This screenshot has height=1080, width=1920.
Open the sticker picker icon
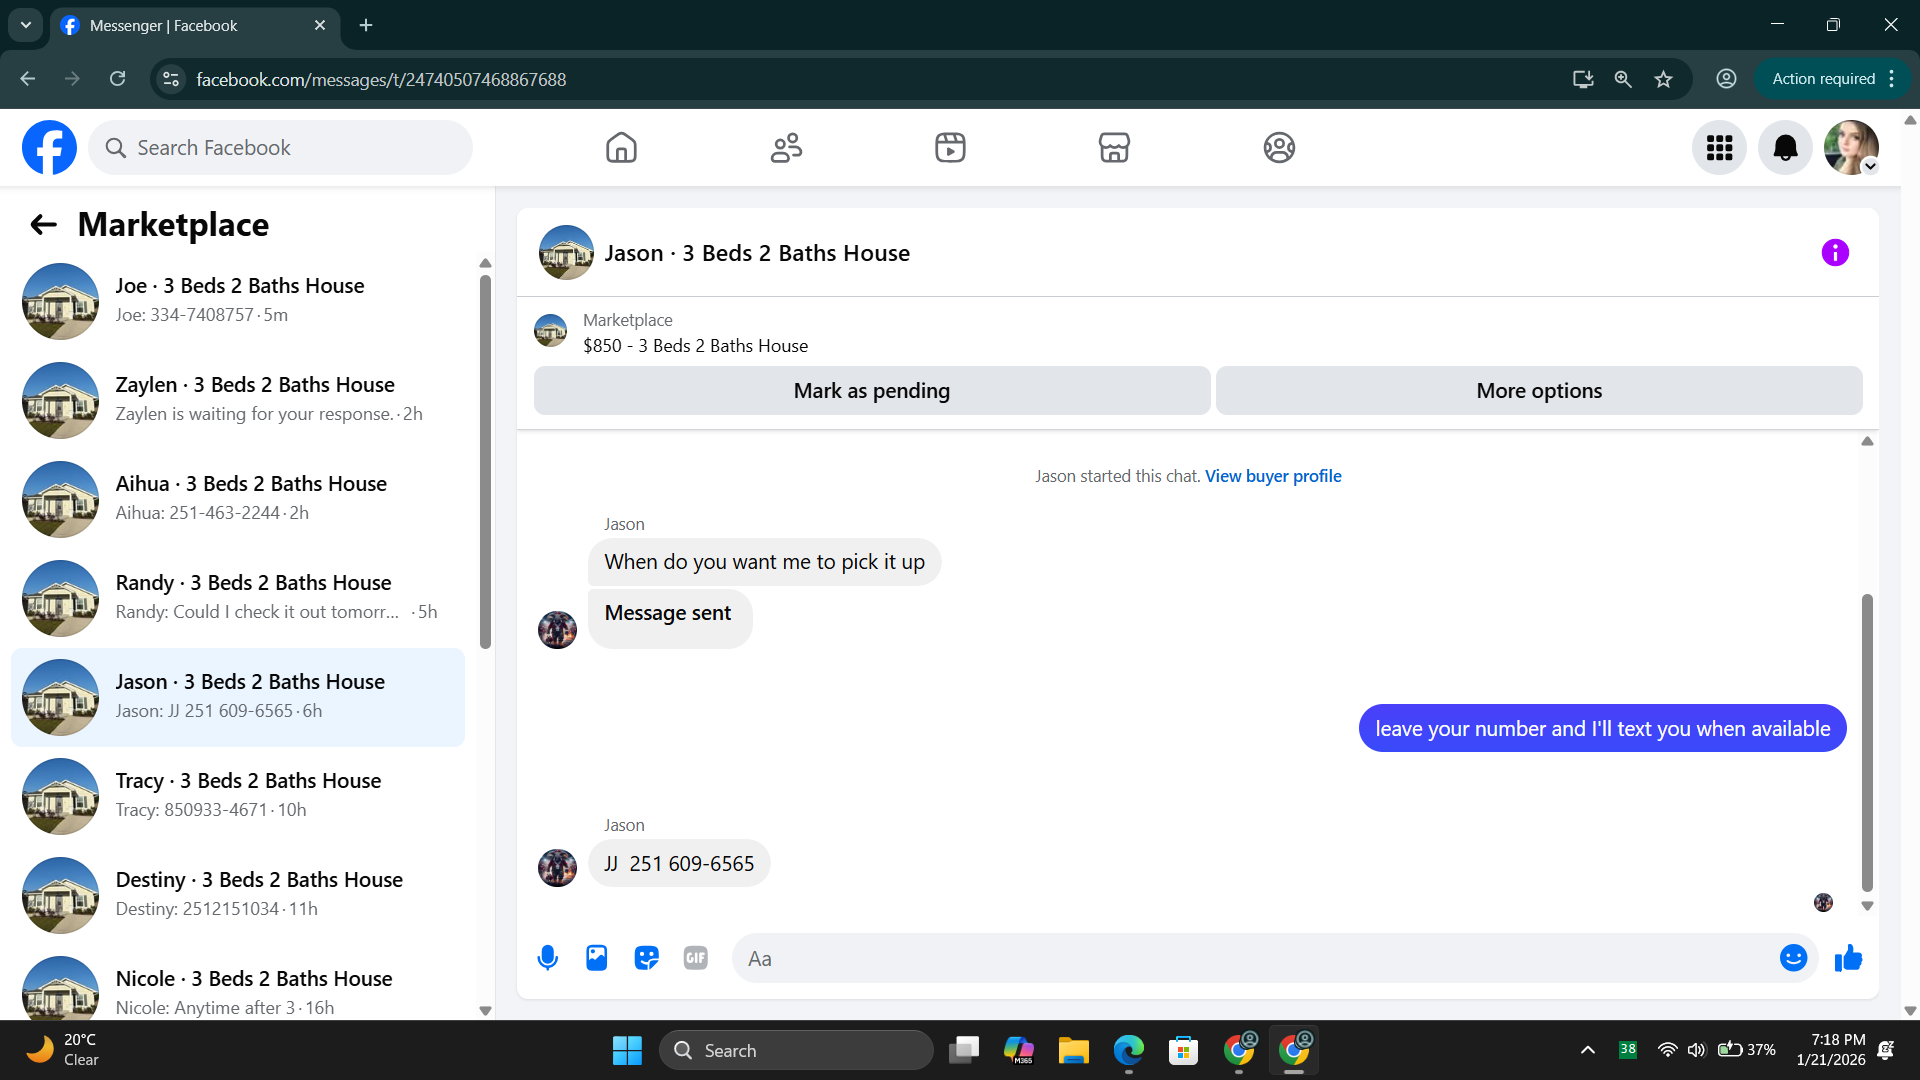(x=646, y=958)
